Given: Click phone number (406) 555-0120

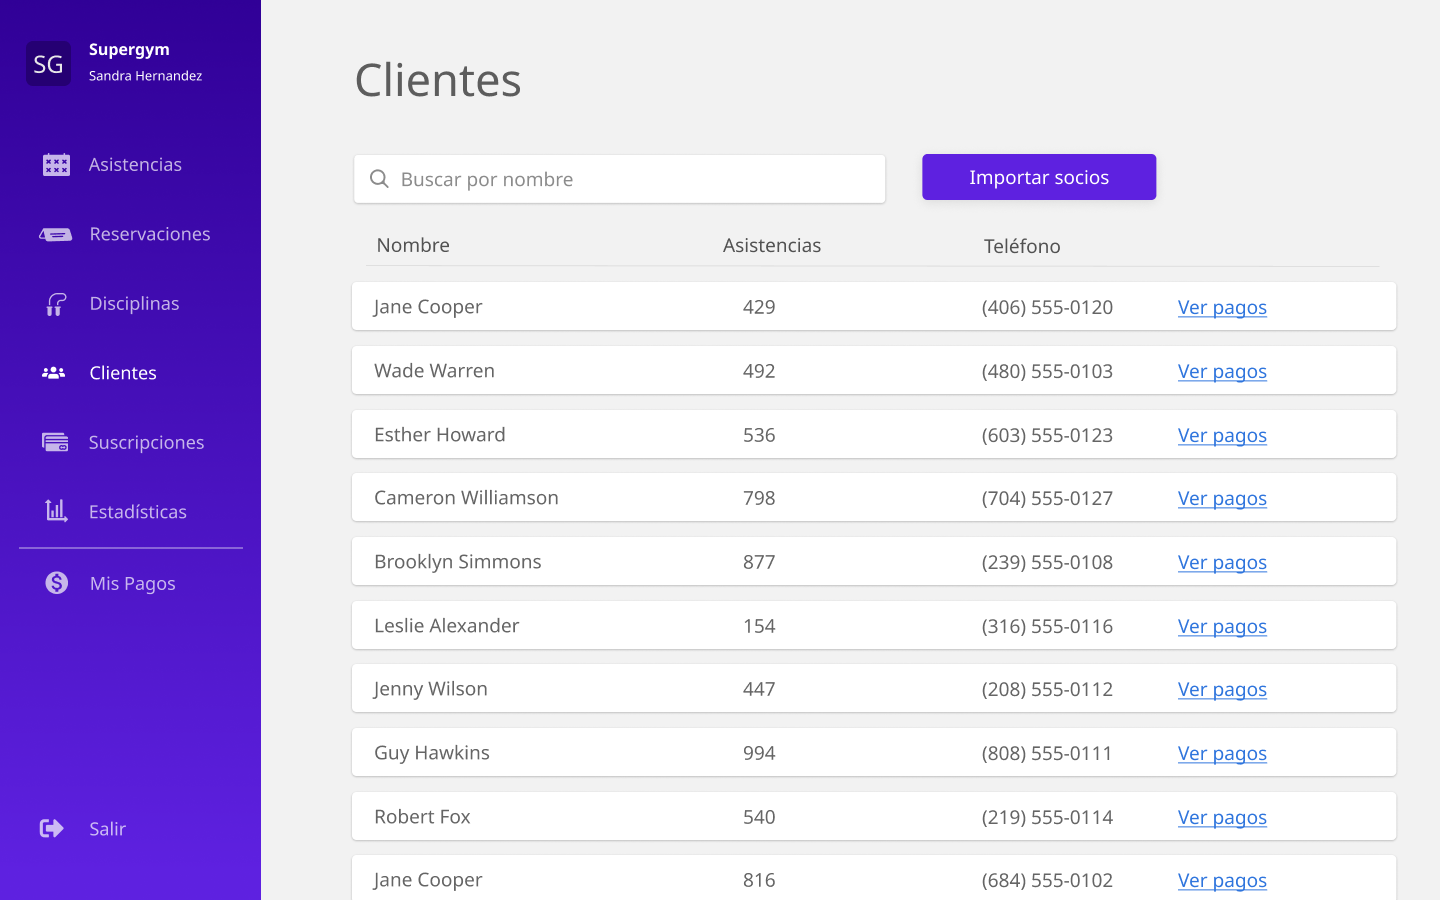Looking at the screenshot, I should [1047, 307].
